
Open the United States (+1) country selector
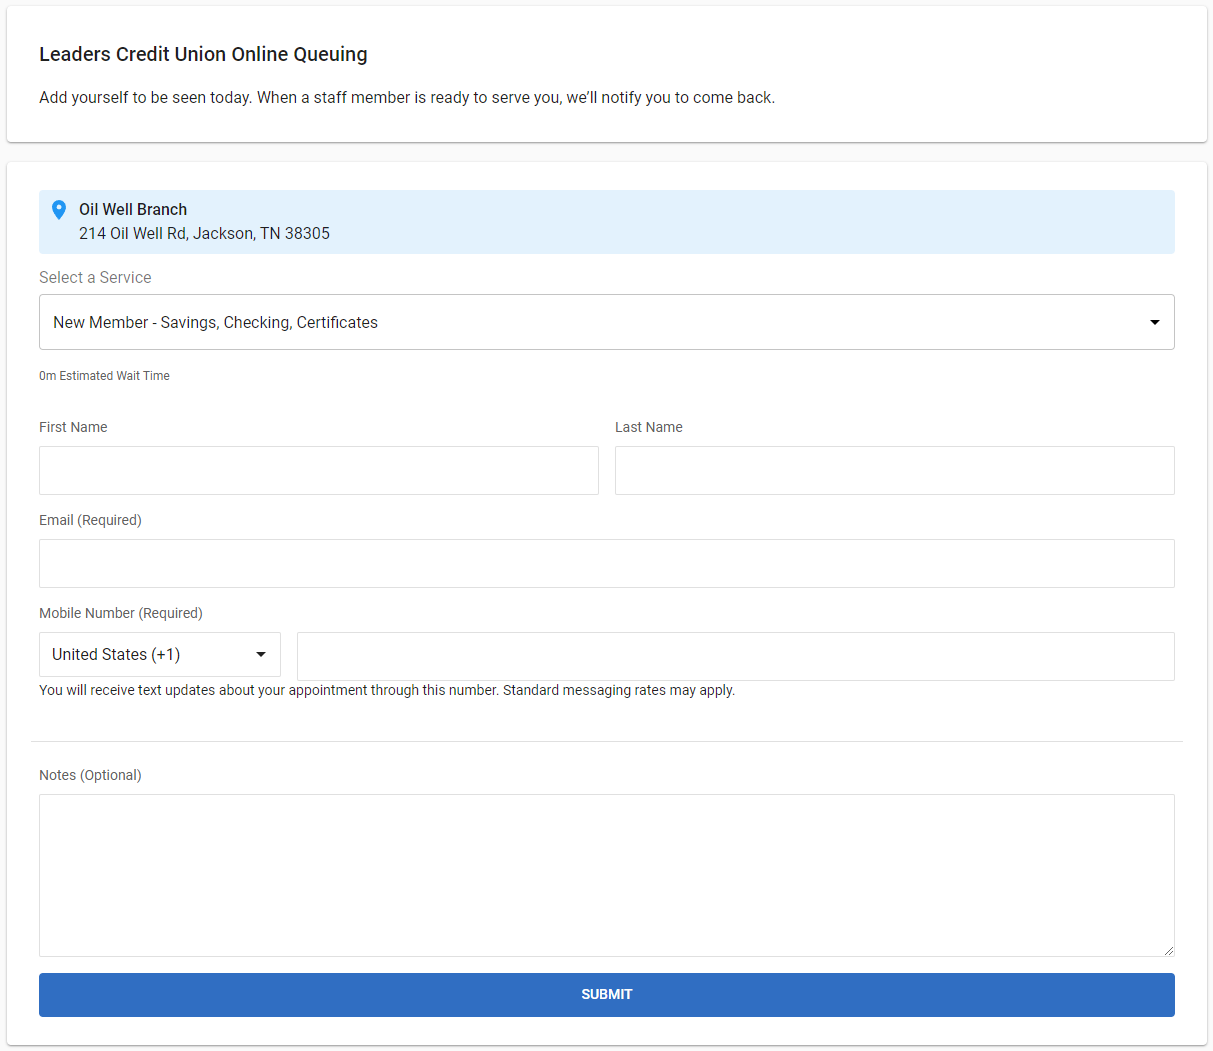(160, 655)
